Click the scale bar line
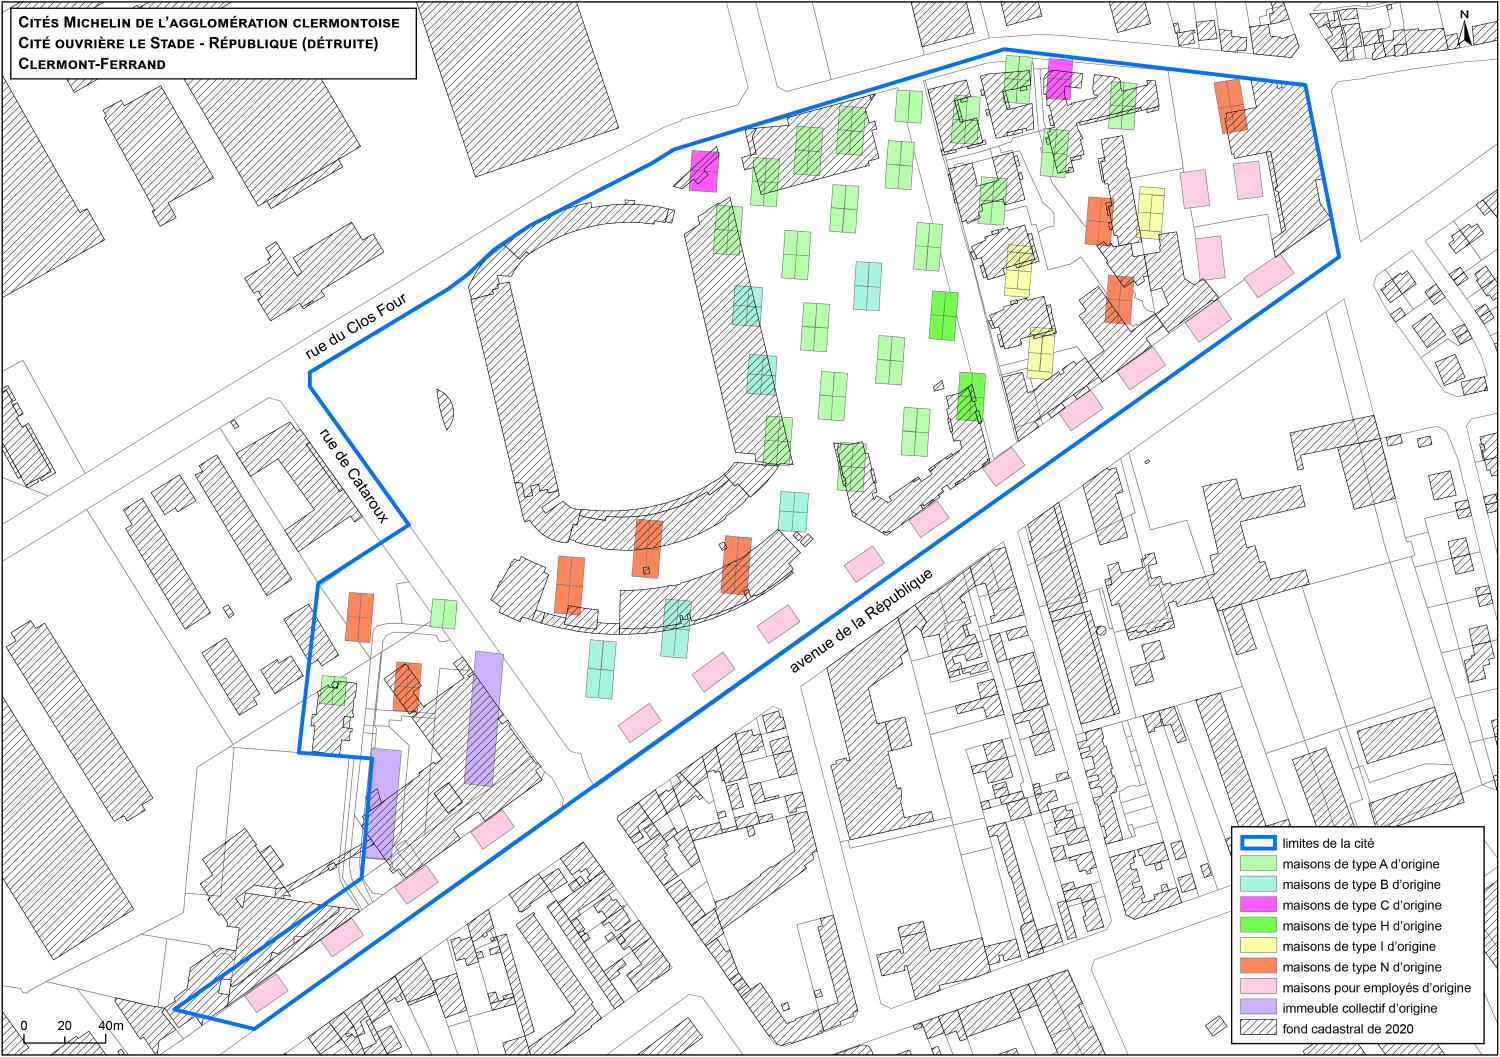This screenshot has height=1057, width=1500. [x=66, y=1040]
